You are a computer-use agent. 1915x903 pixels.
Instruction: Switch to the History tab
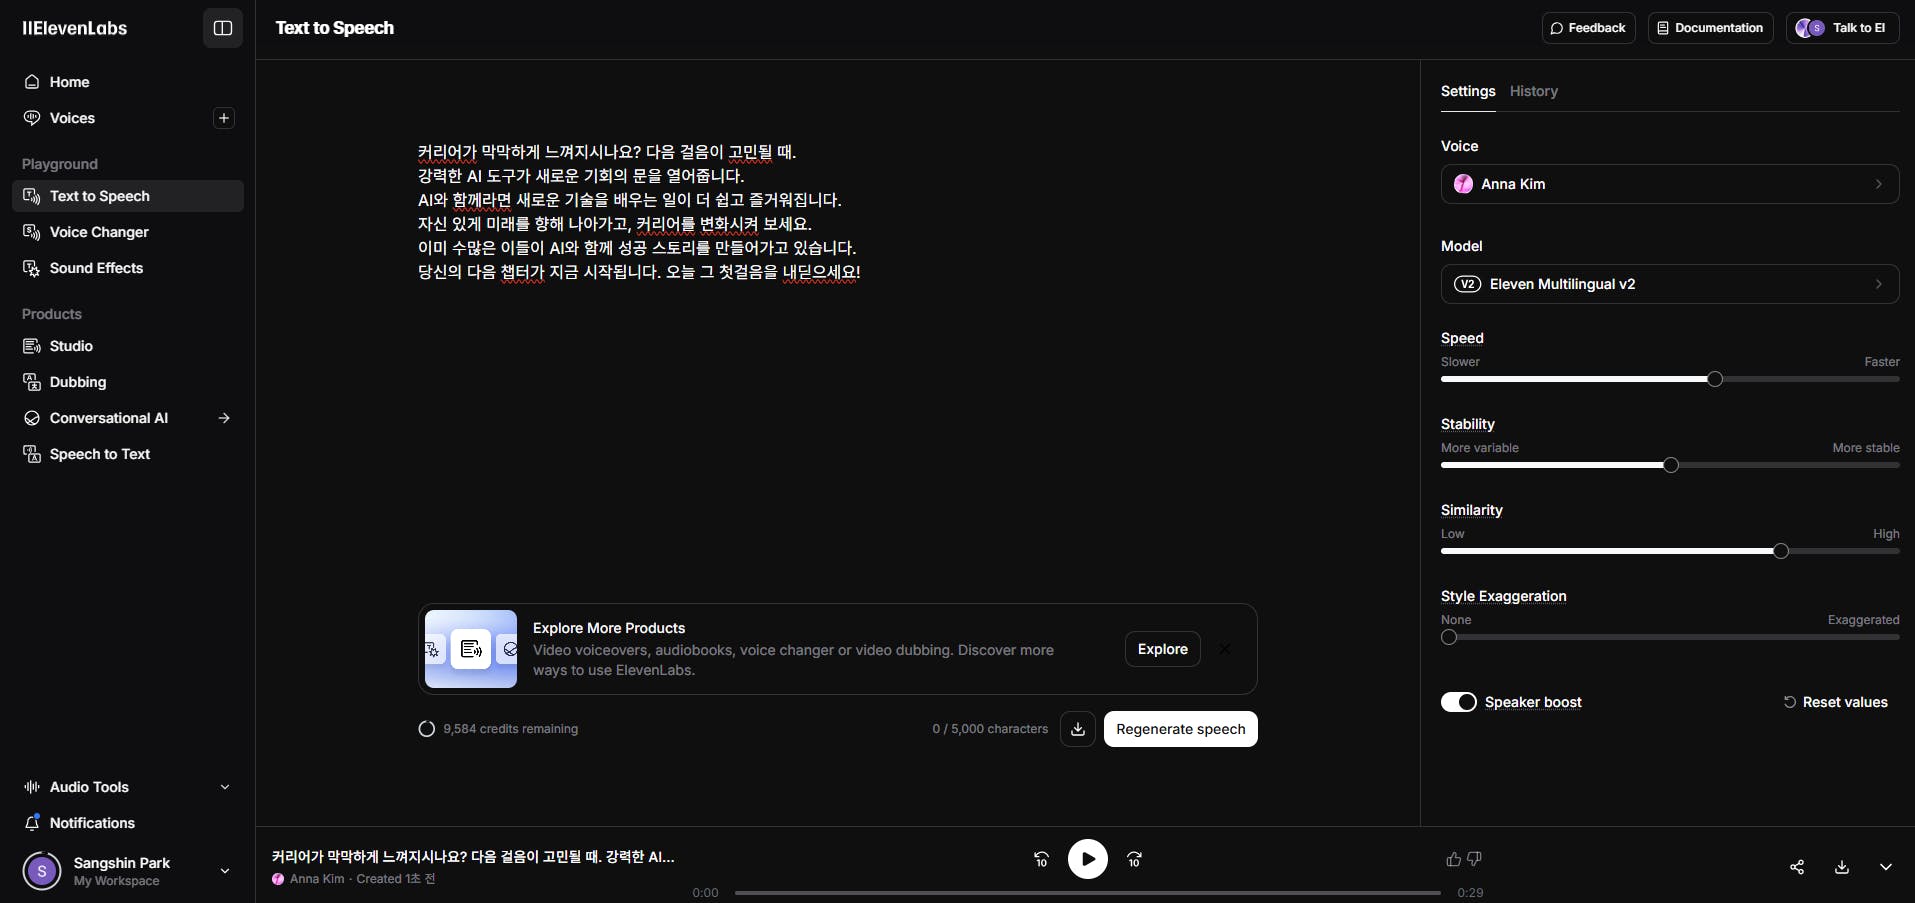pyautogui.click(x=1534, y=91)
